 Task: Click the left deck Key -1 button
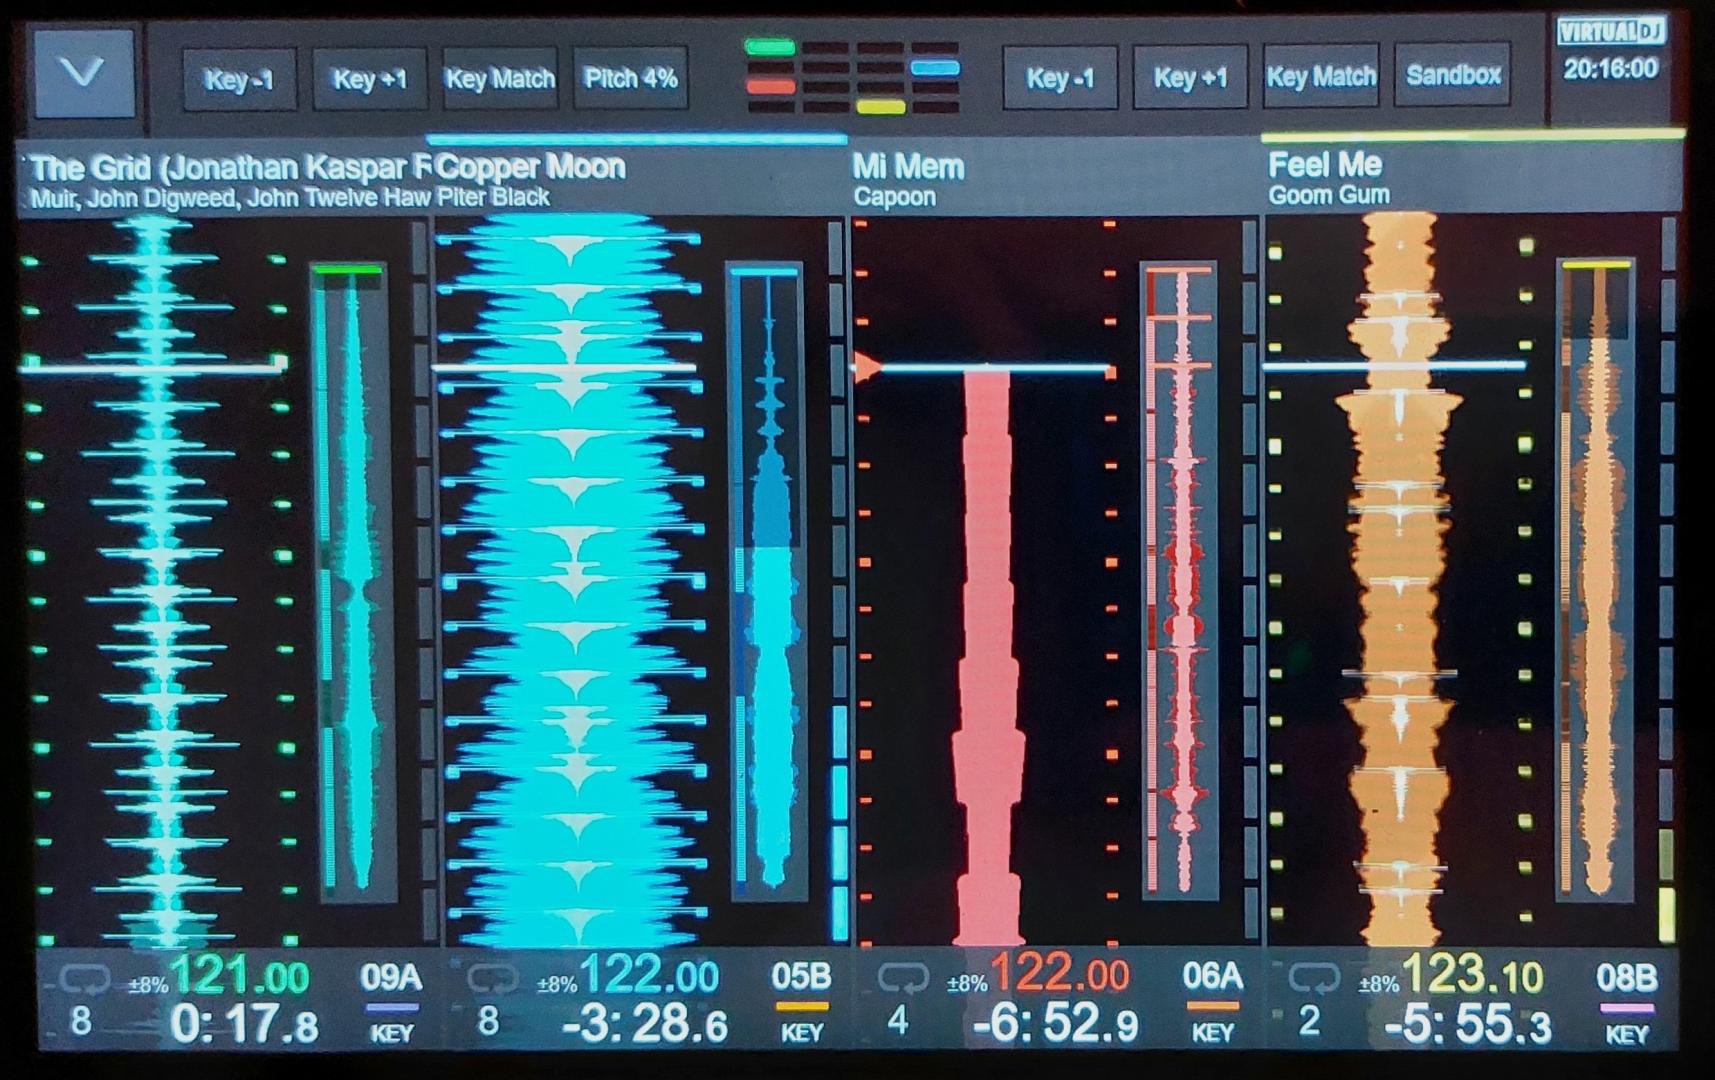point(239,79)
